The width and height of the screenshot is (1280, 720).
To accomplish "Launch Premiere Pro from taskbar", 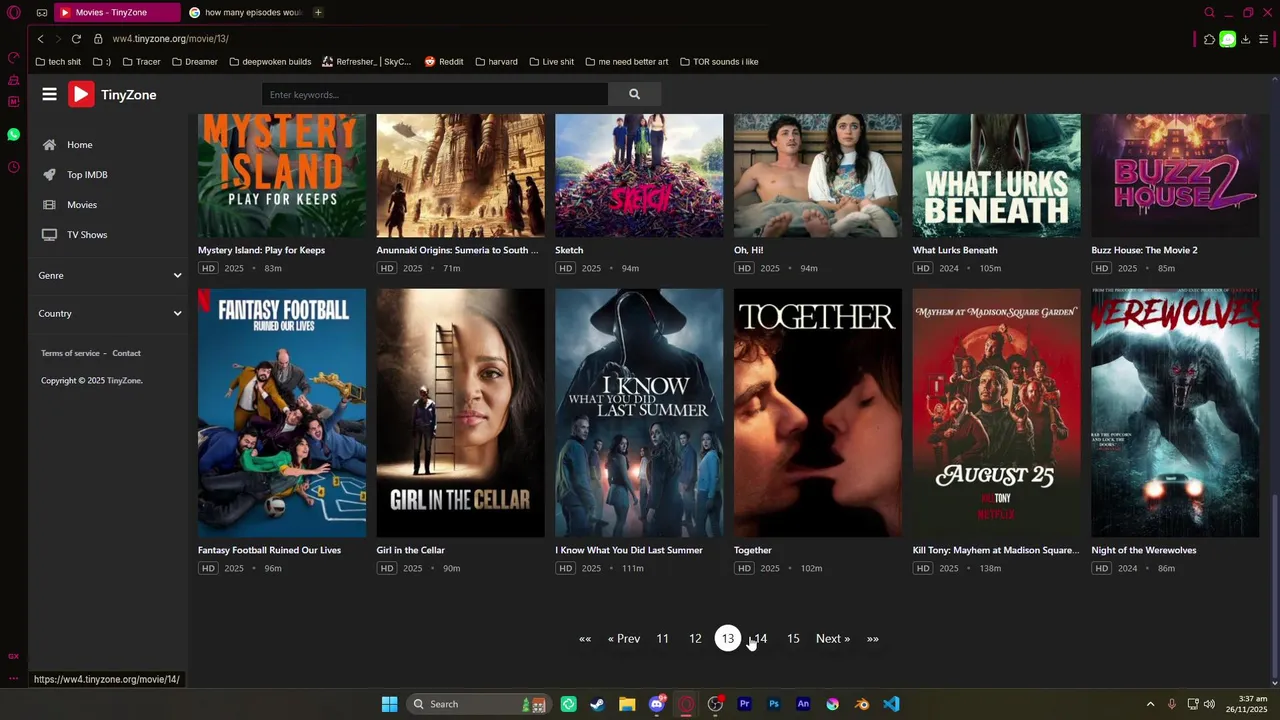I will point(744,704).
